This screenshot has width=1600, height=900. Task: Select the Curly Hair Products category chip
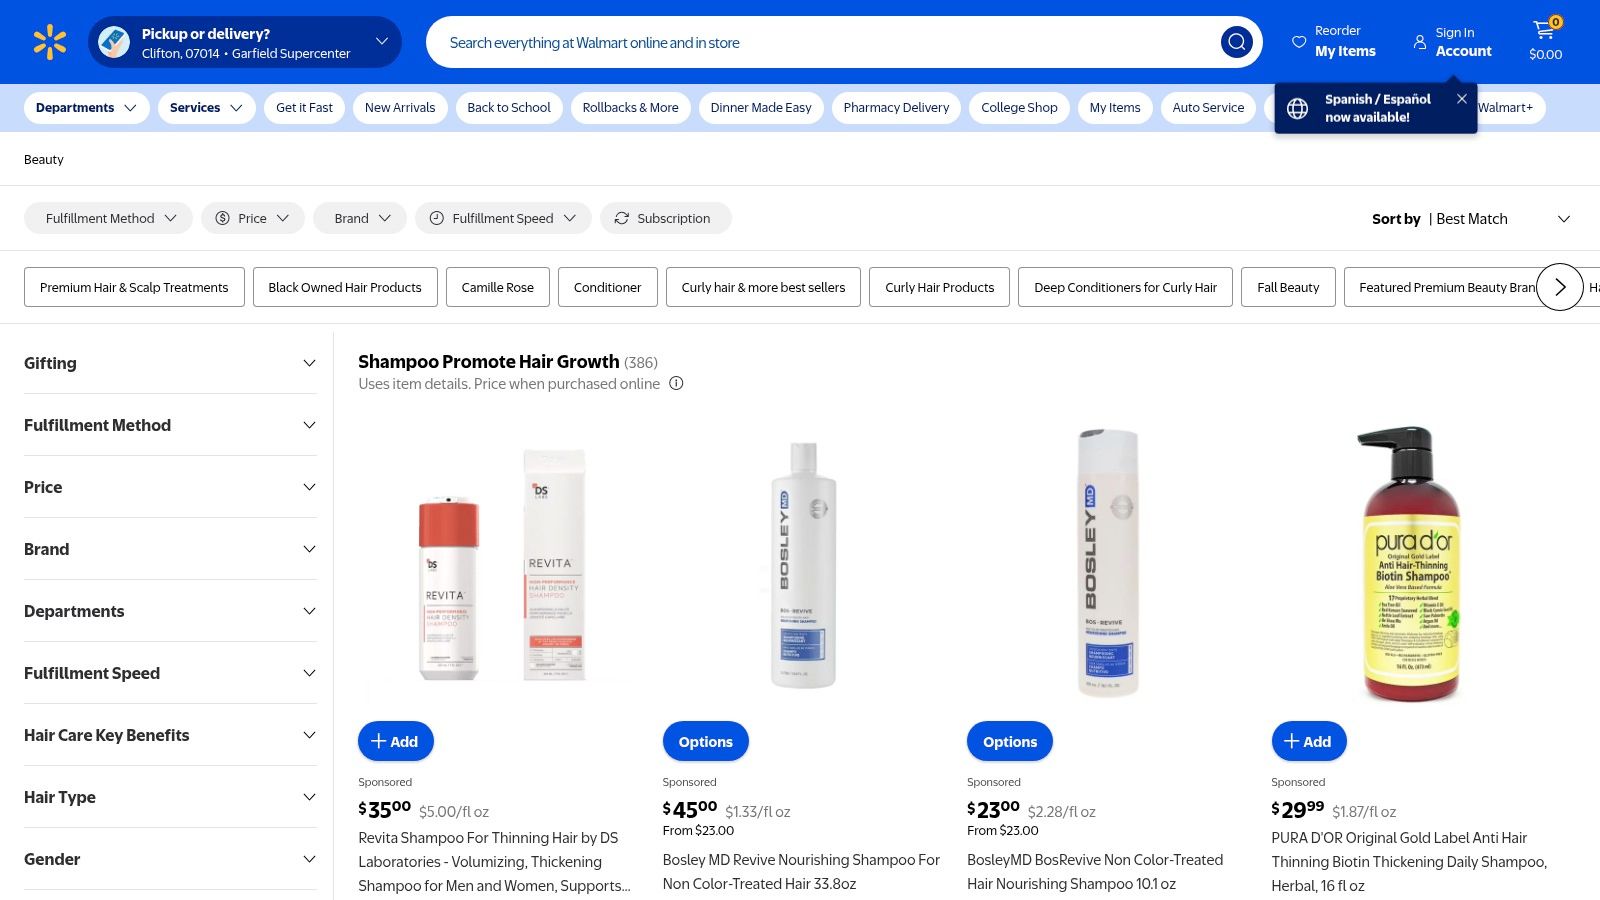click(x=939, y=287)
